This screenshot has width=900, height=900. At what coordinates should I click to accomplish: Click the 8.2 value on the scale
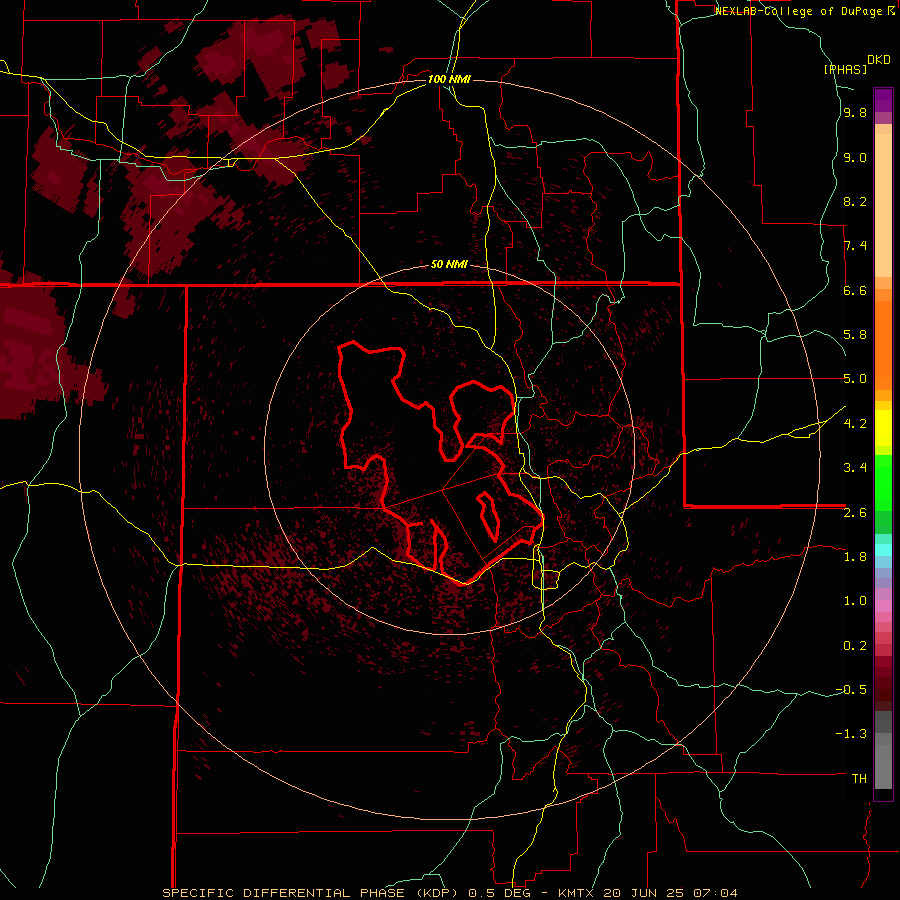[855, 201]
